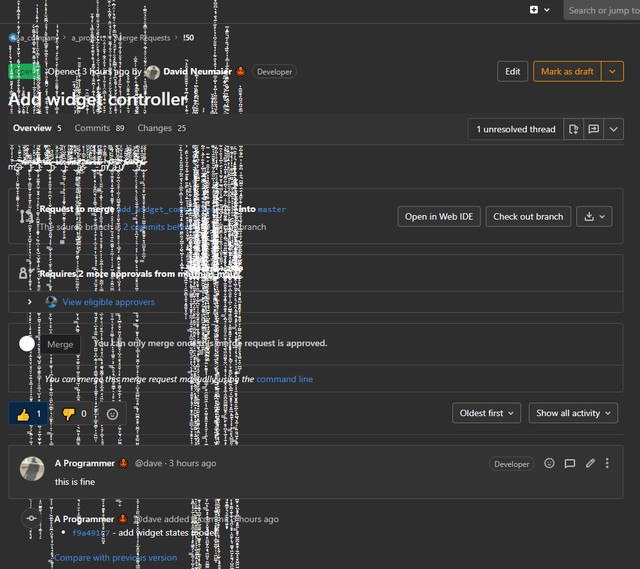Click the Merge button

60,344
